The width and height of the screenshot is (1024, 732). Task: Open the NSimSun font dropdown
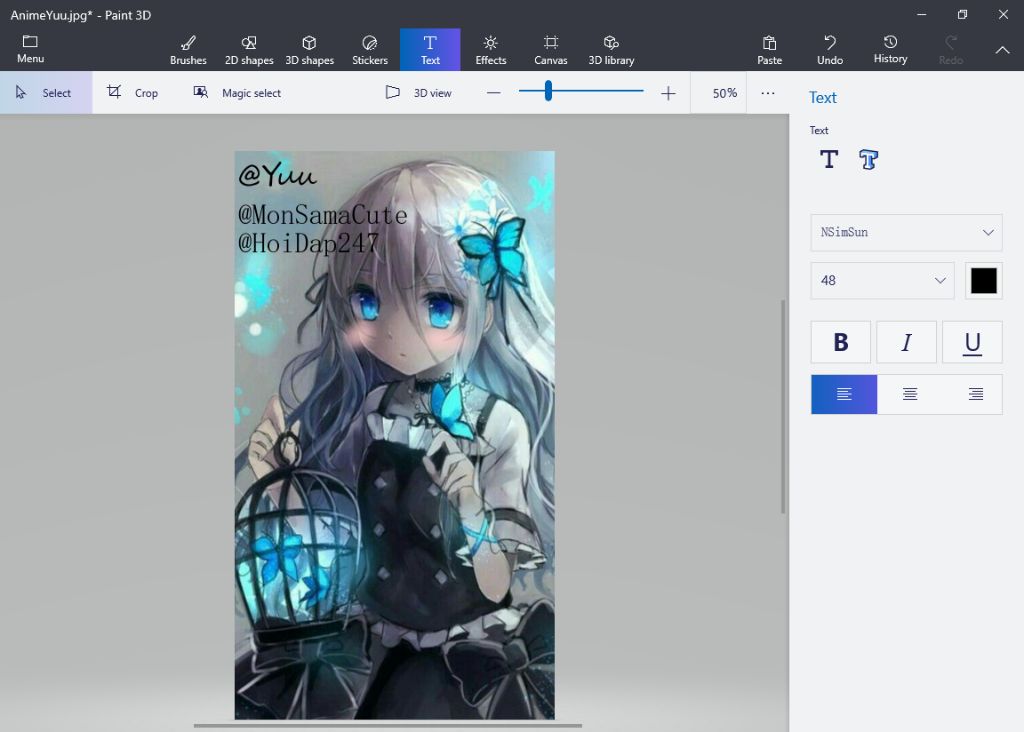(x=906, y=232)
